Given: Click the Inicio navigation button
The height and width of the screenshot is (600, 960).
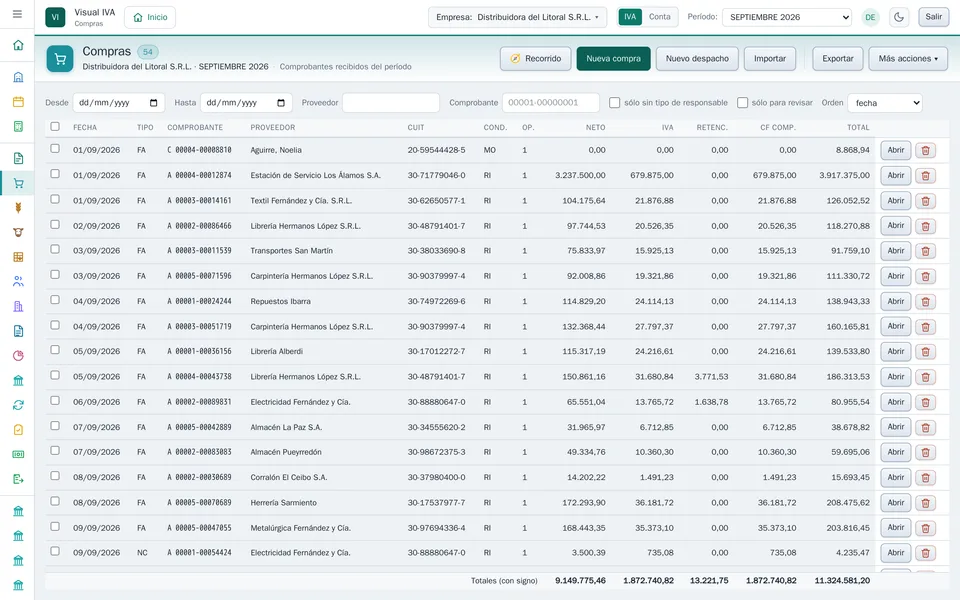Looking at the screenshot, I should click(x=150, y=17).
